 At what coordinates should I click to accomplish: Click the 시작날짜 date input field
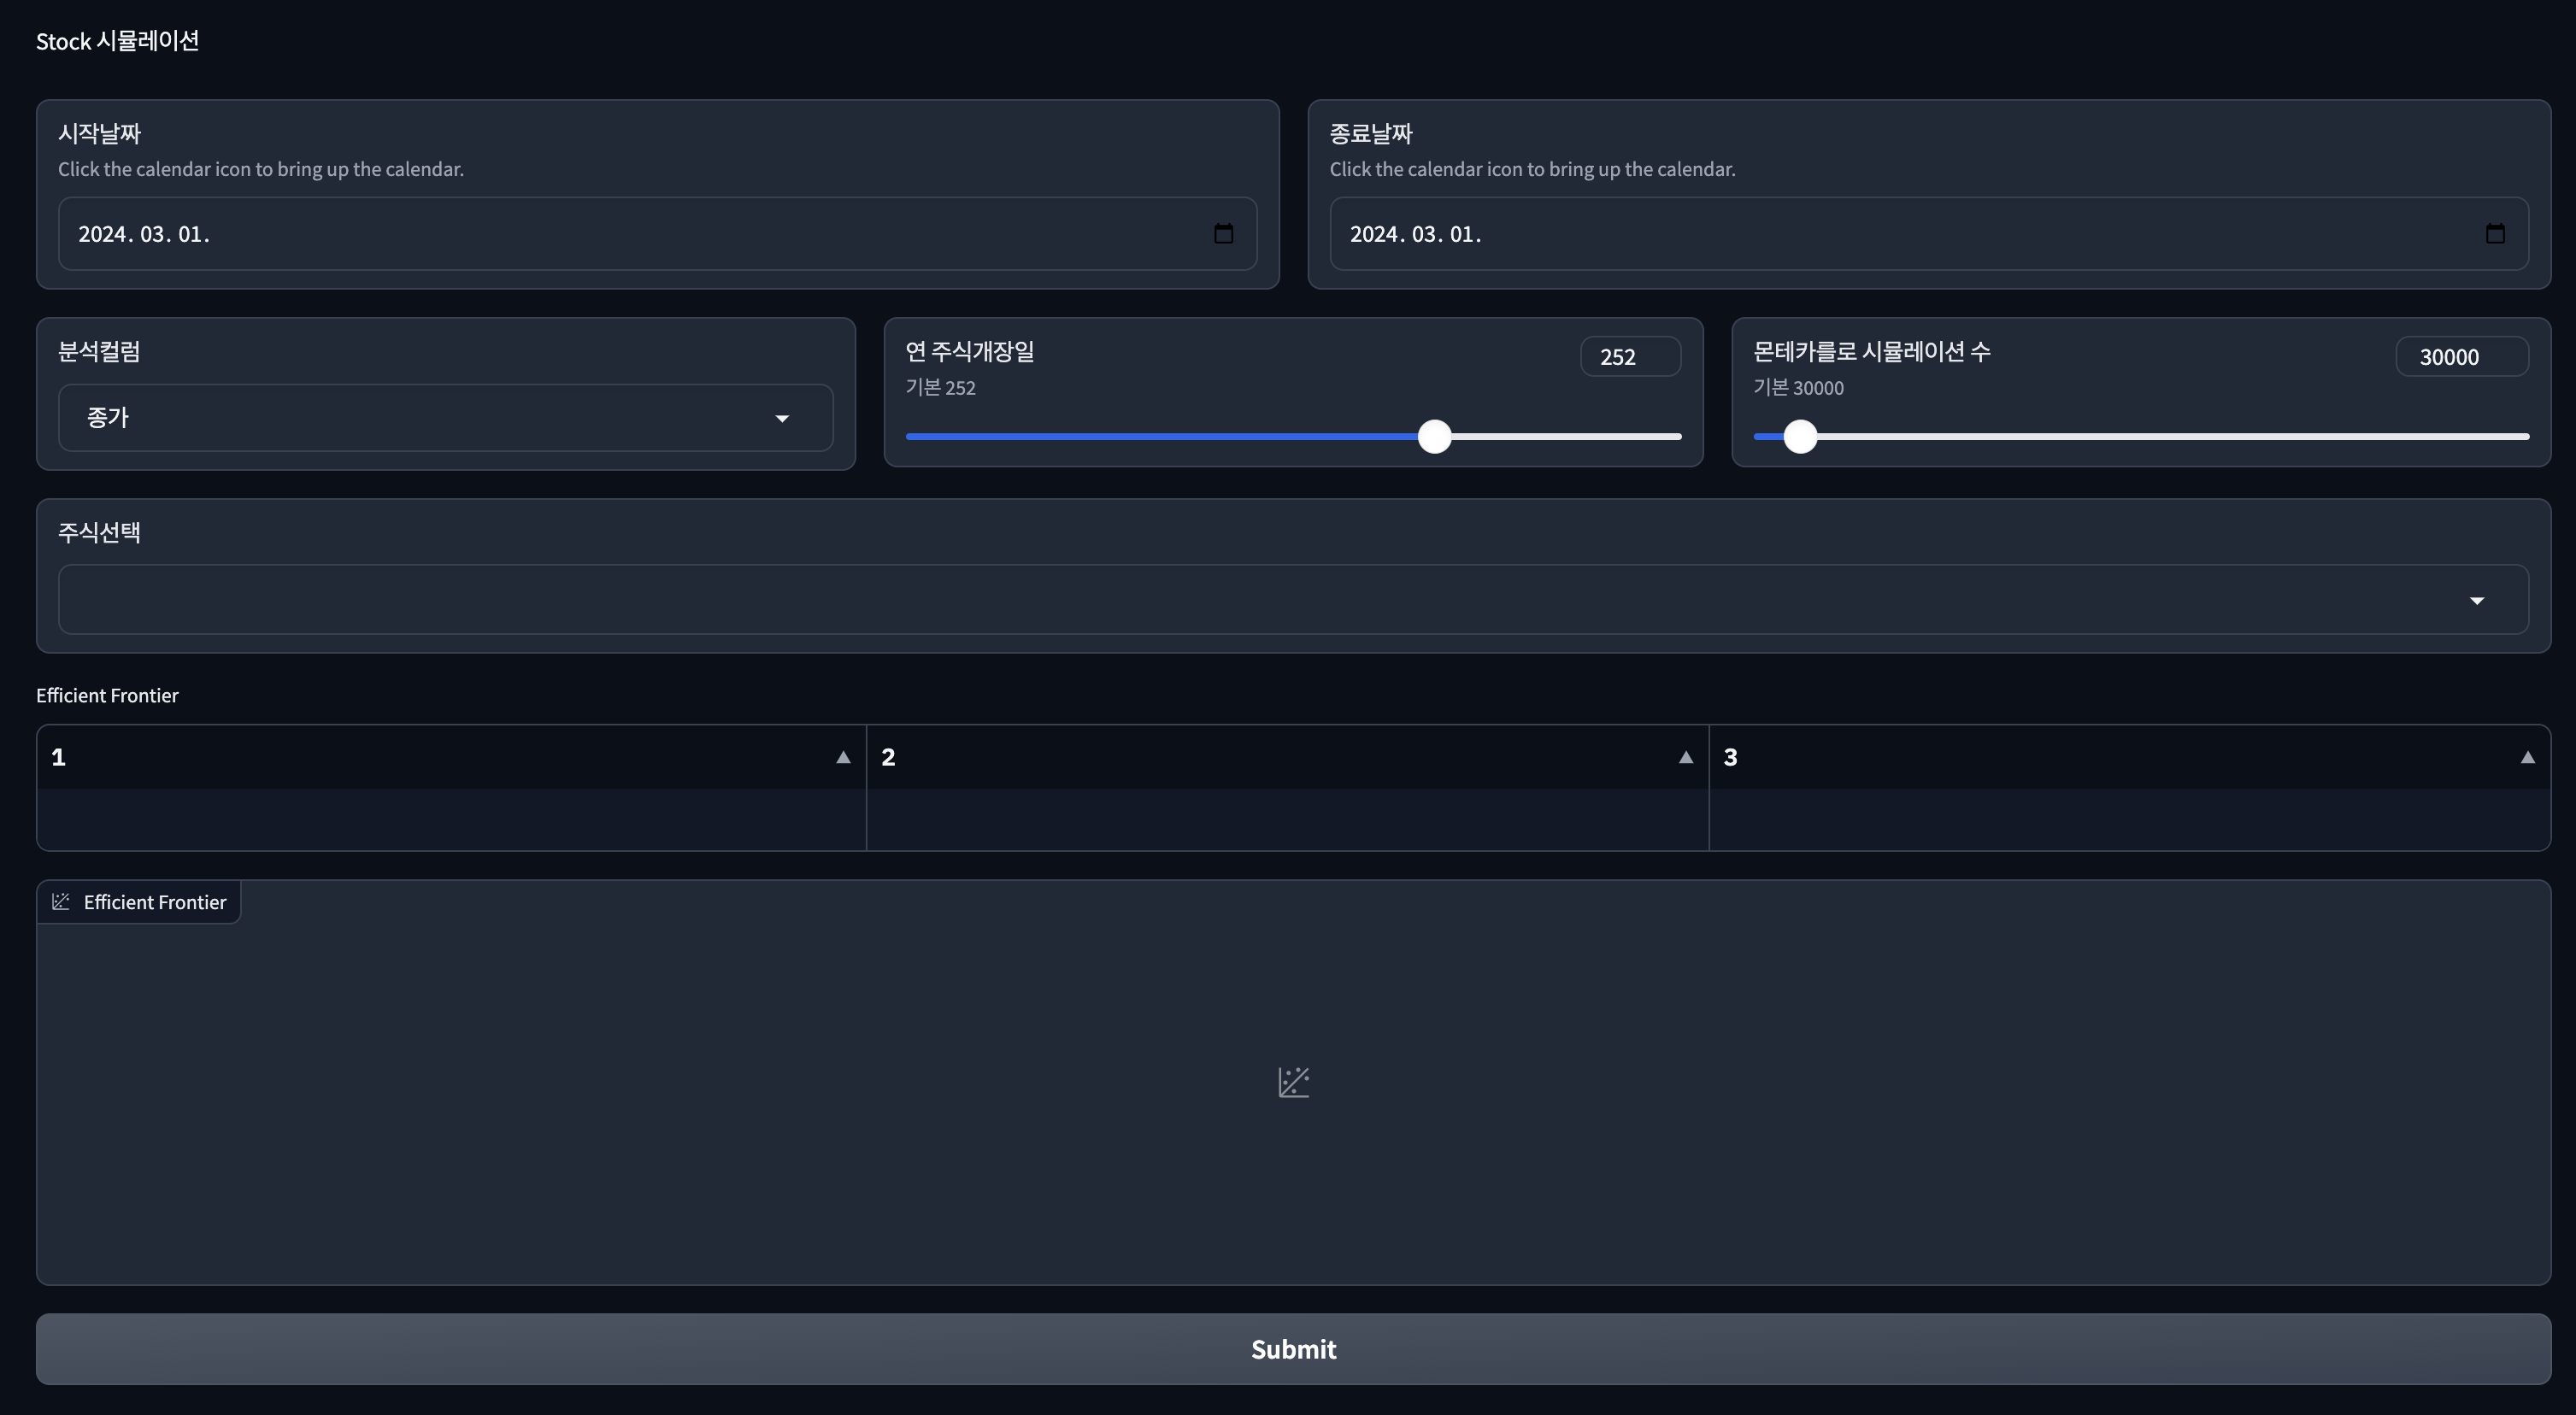pyautogui.click(x=600, y=234)
